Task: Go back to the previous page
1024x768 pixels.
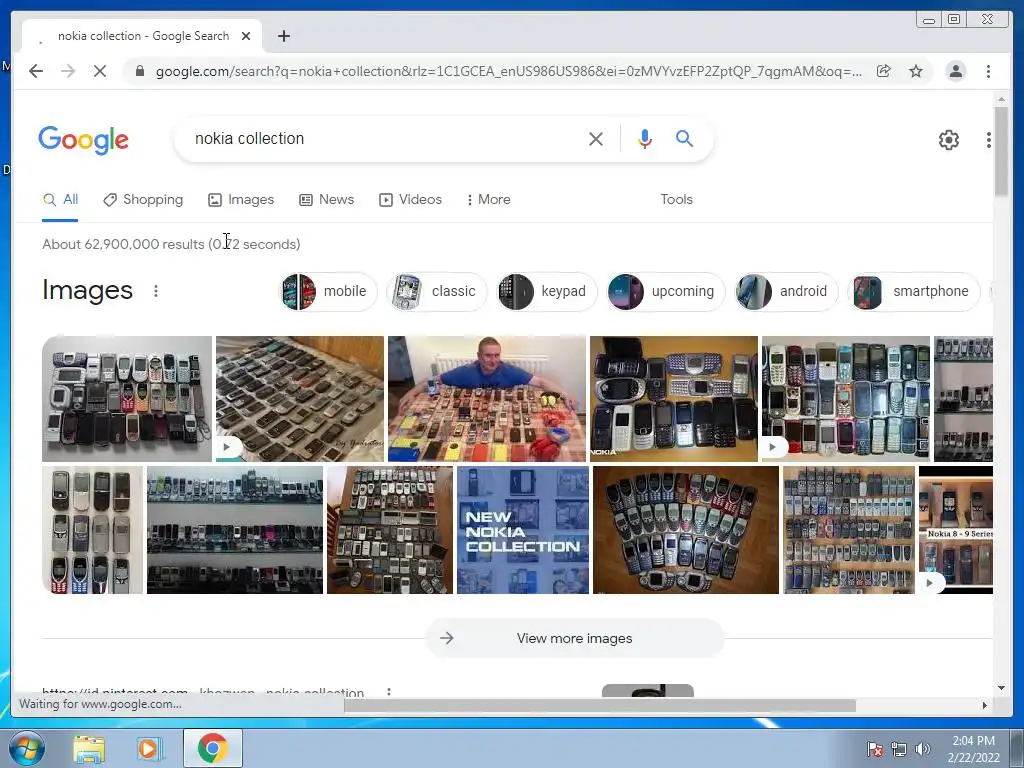Action: coord(36,71)
